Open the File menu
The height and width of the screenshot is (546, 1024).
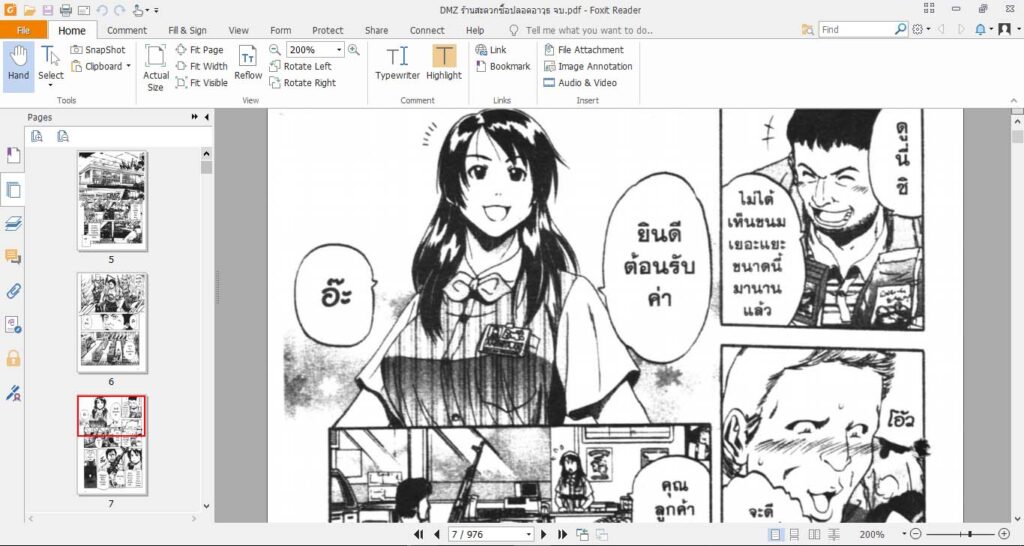click(x=24, y=30)
